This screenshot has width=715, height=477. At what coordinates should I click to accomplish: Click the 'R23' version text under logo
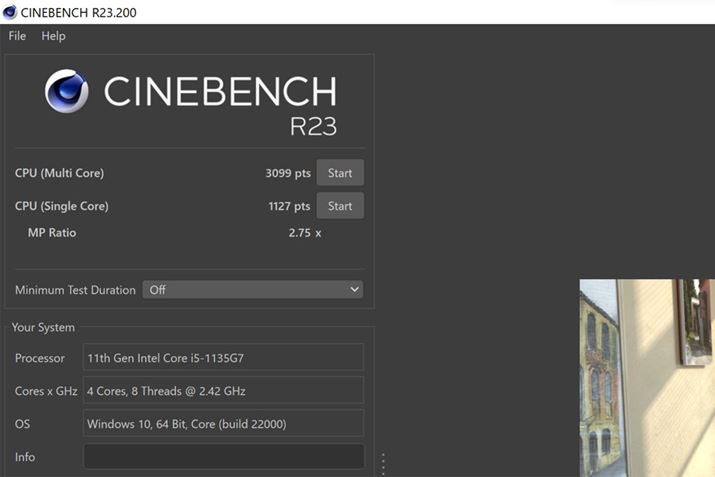[x=313, y=126]
